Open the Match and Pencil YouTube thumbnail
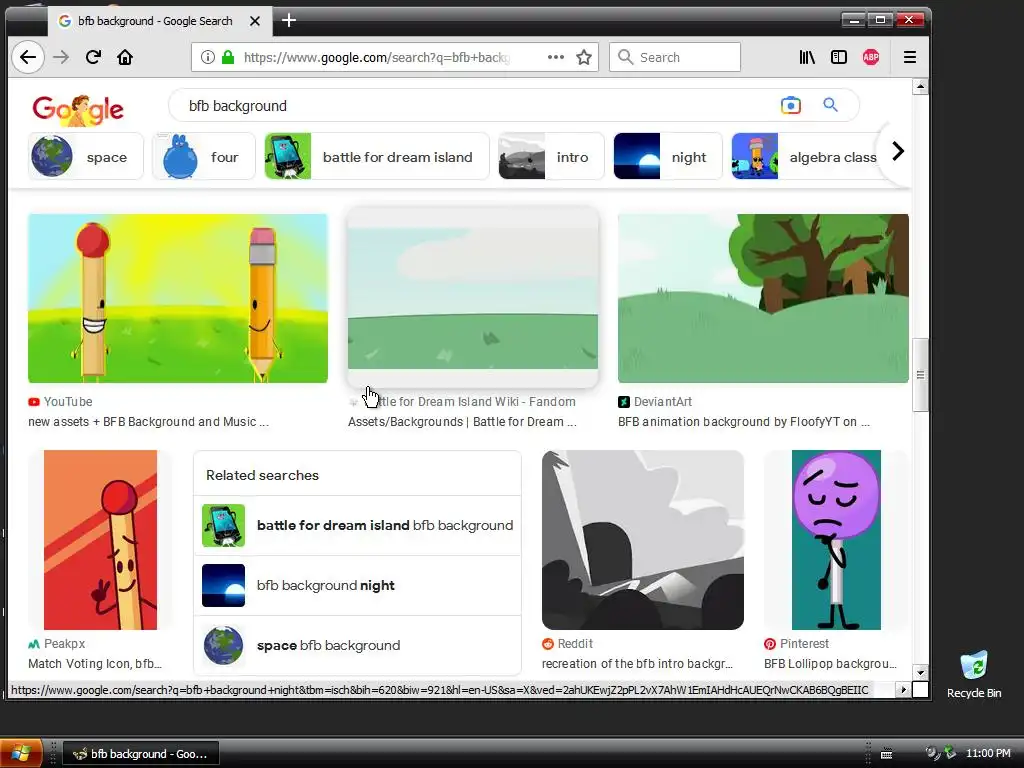This screenshot has height=768, width=1024. pos(178,298)
